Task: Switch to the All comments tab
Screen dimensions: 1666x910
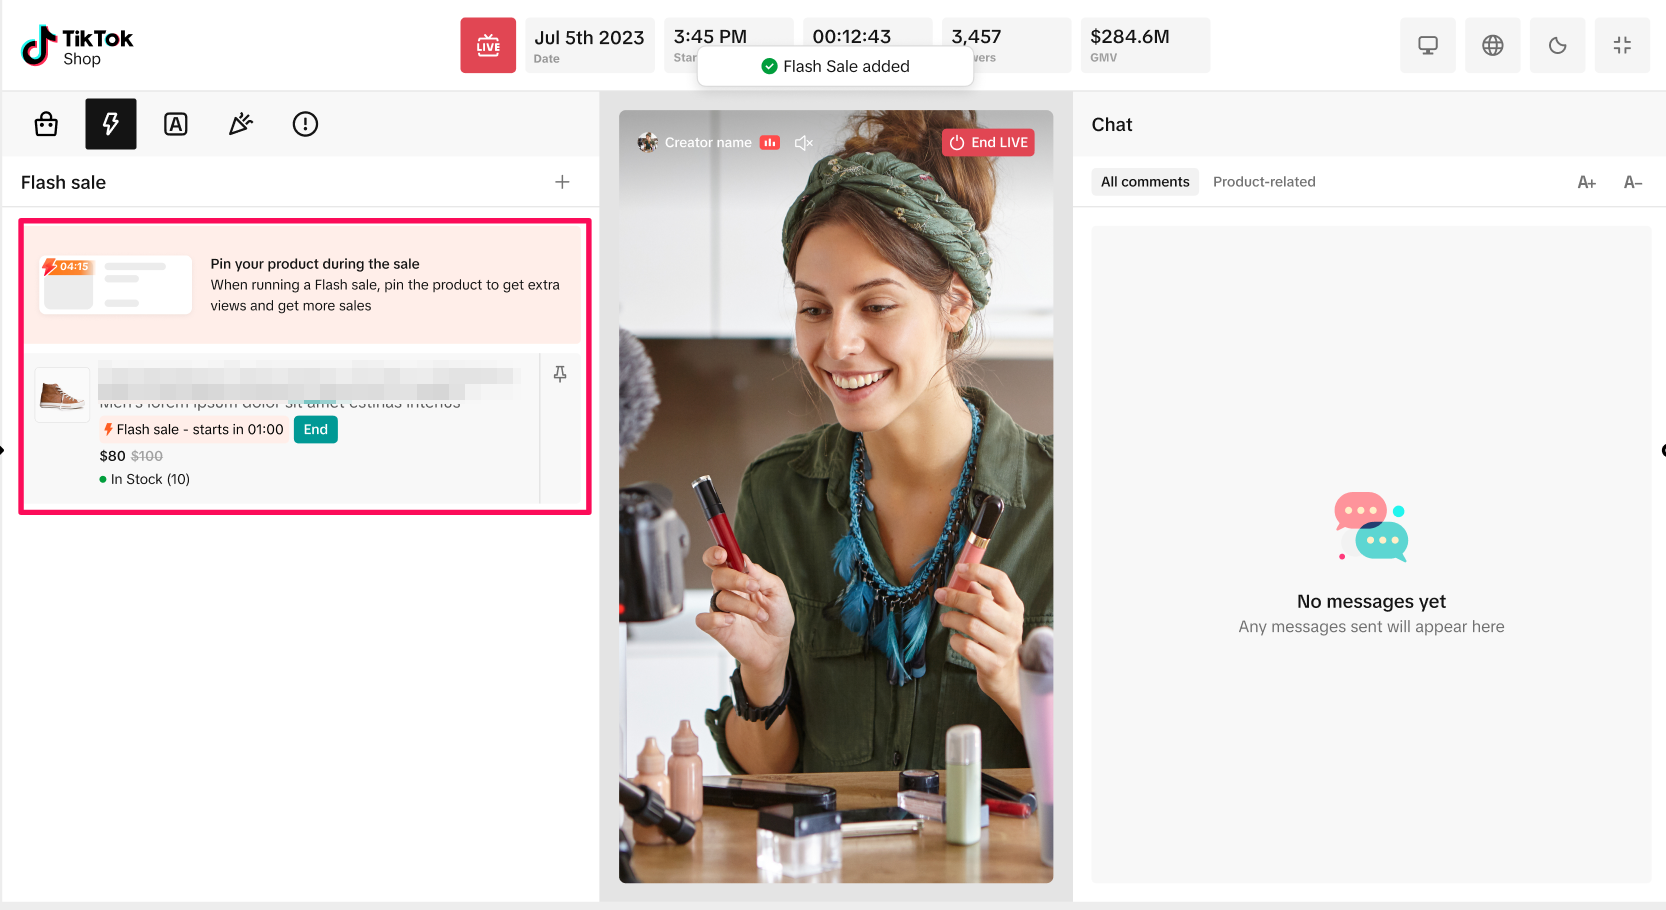Action: [1145, 182]
